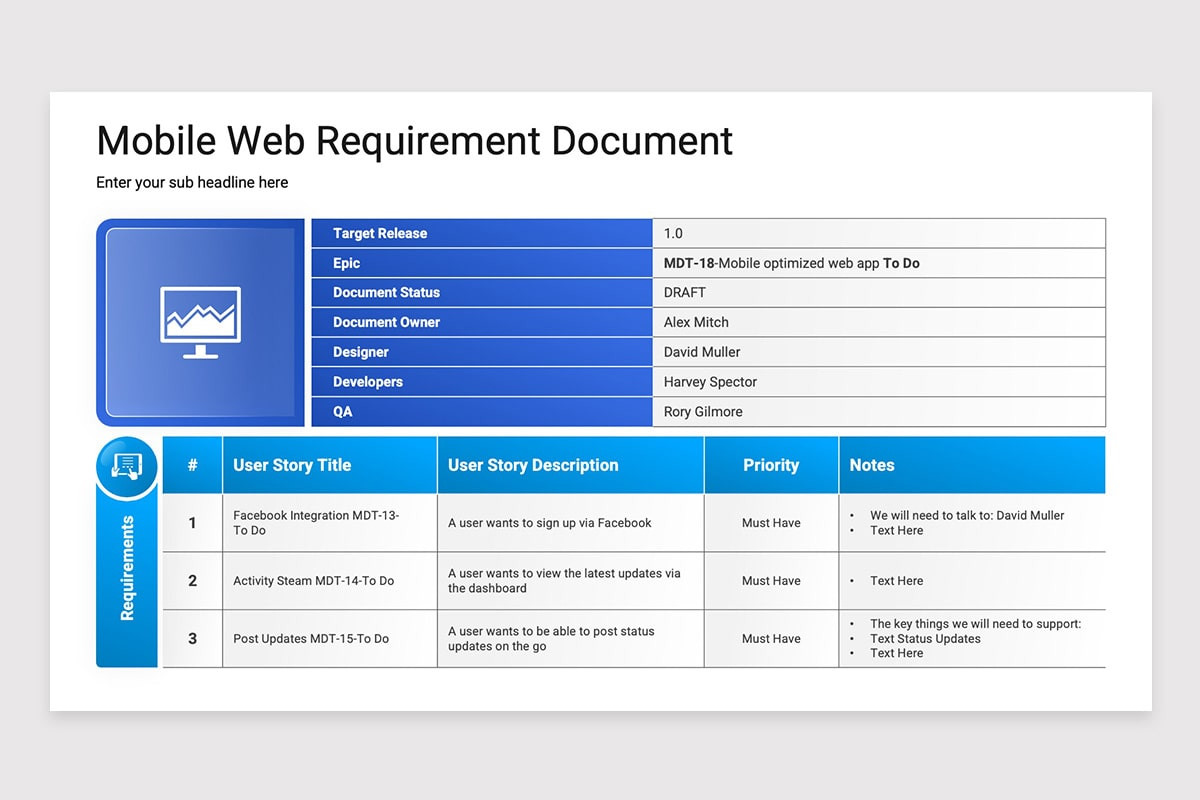Image resolution: width=1200 pixels, height=800 pixels.
Task: Click 'post status updates on the go' description
Action: click(x=551, y=639)
